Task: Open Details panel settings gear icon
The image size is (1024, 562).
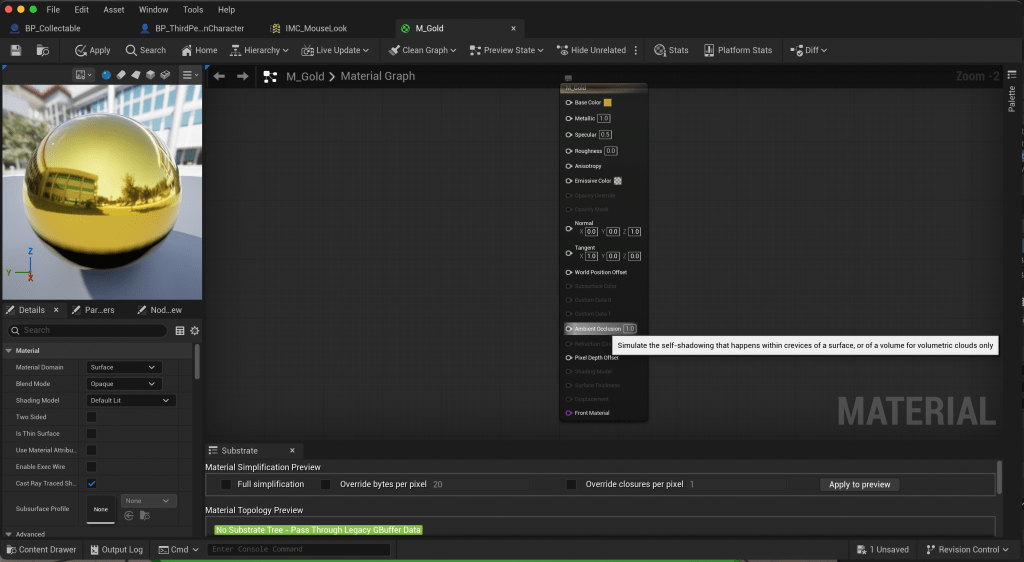Action: click(x=195, y=330)
